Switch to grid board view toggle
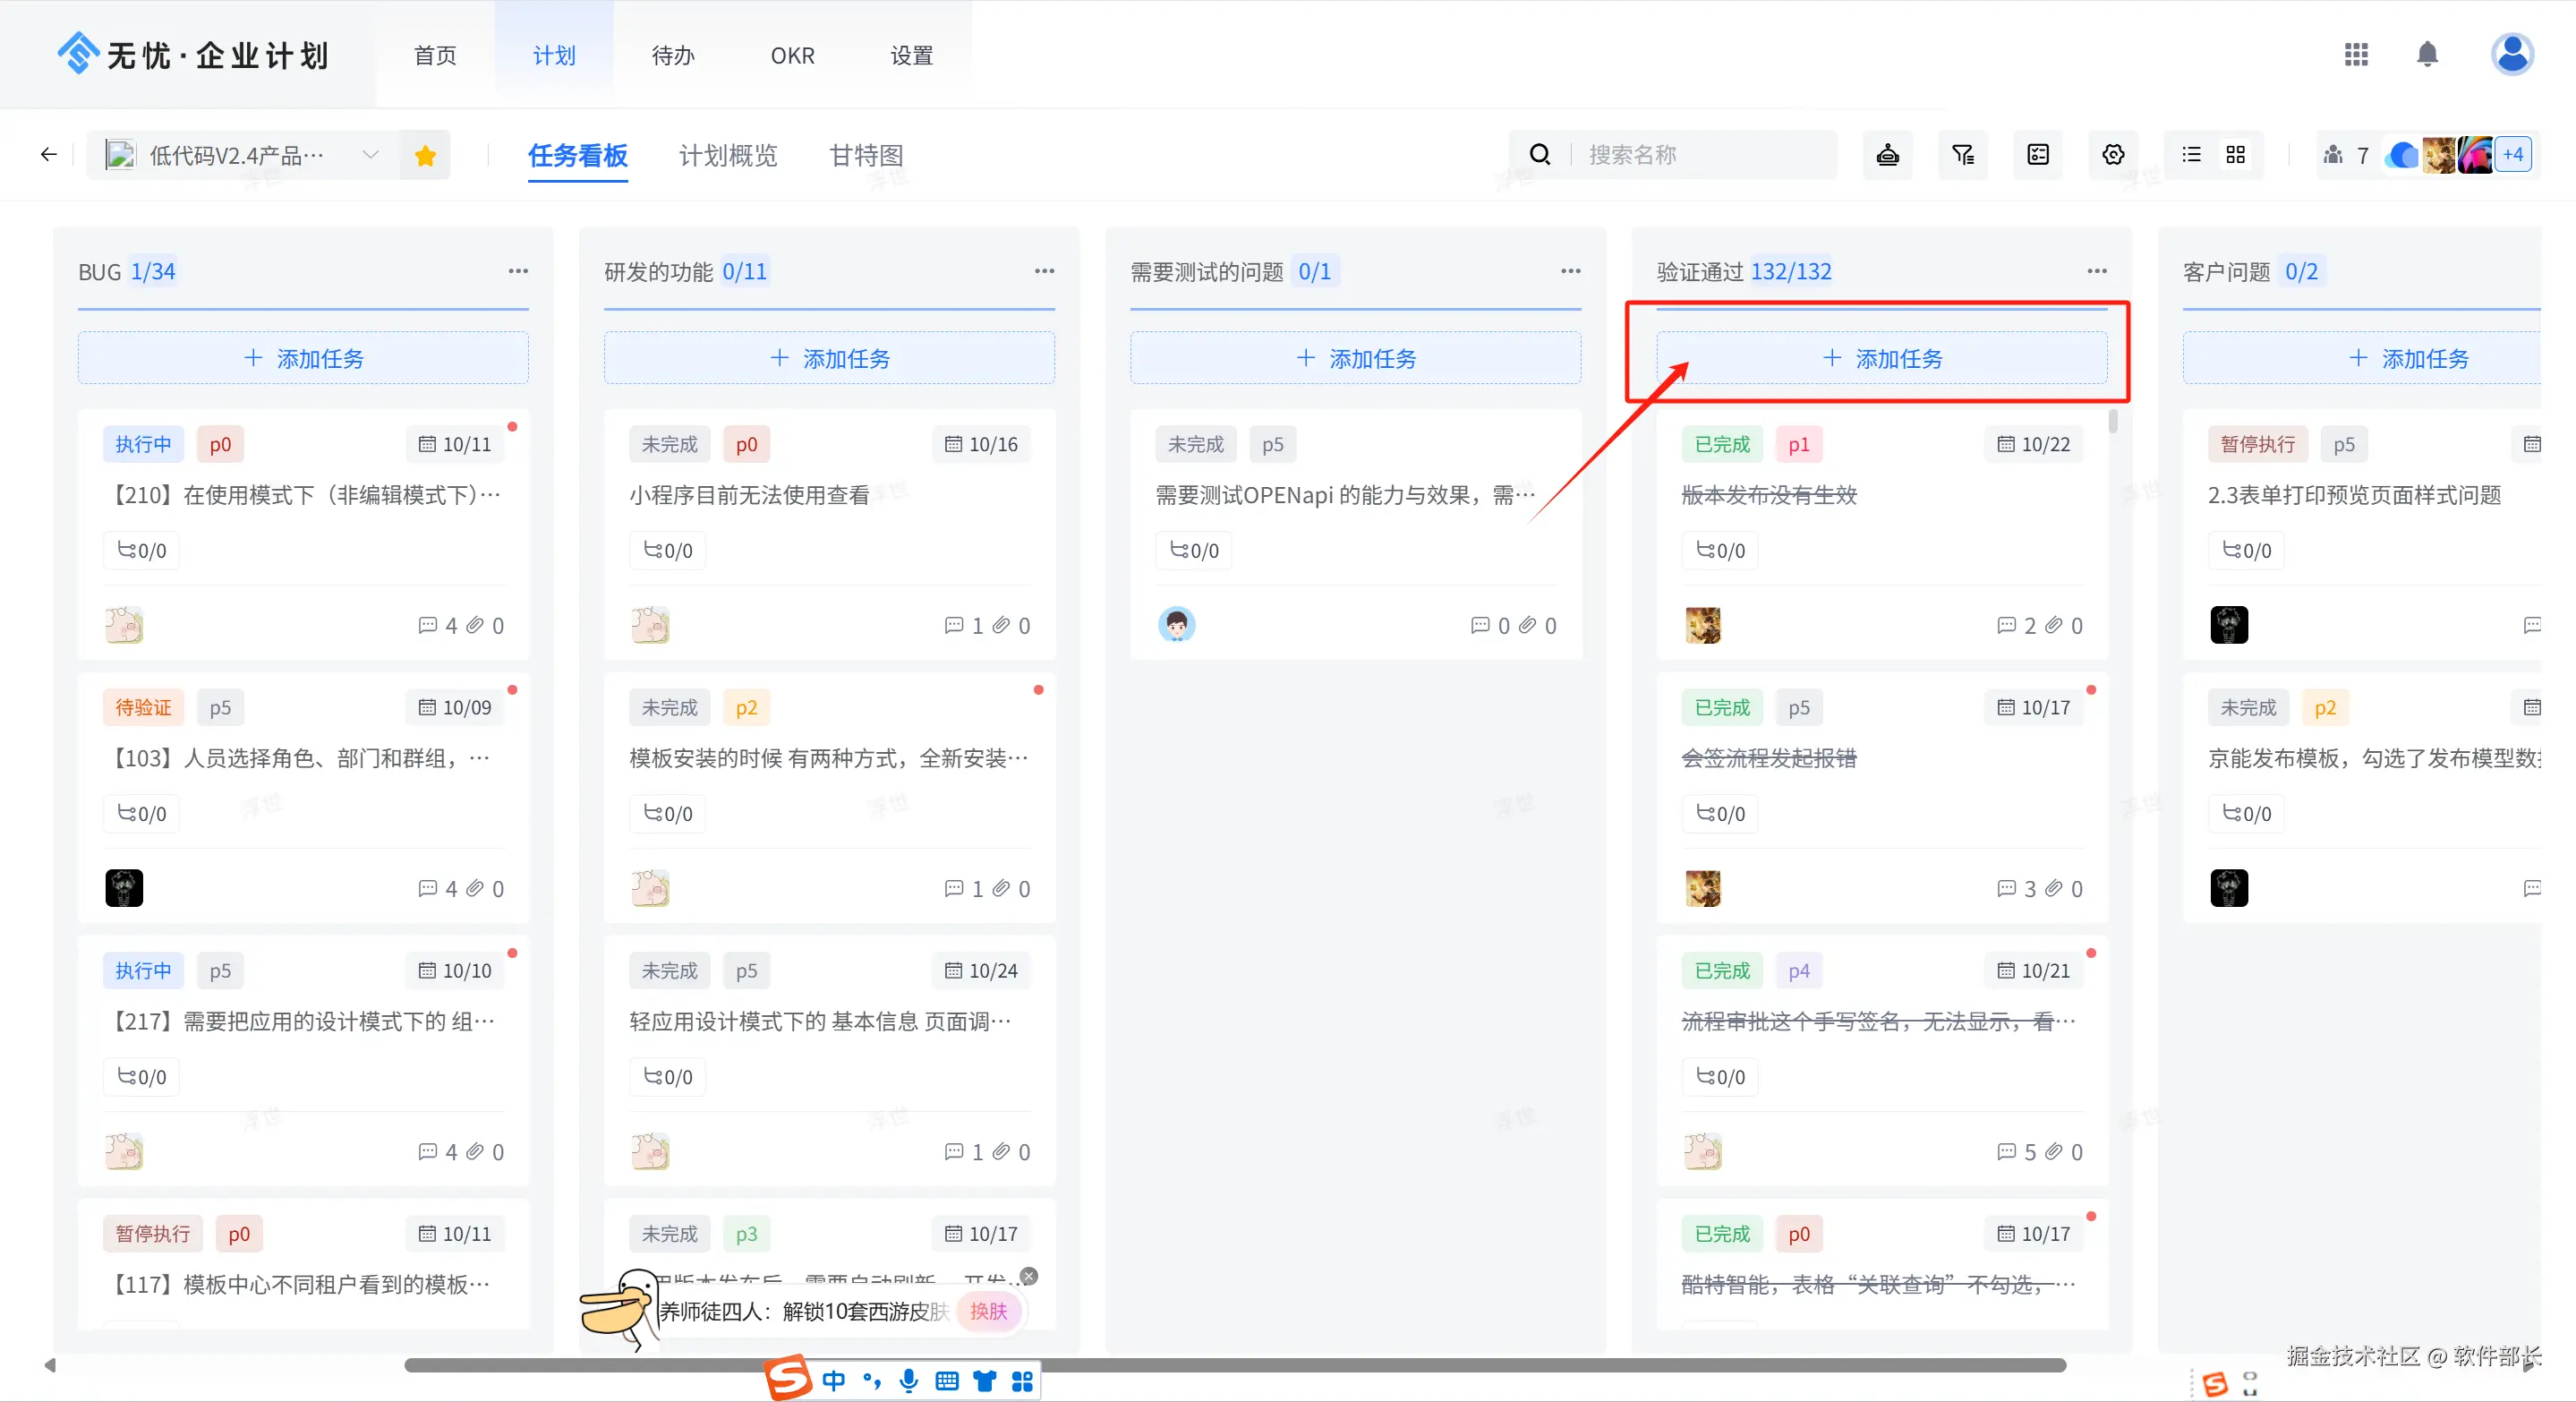This screenshot has height=1402, width=2576. pyautogui.click(x=2235, y=155)
